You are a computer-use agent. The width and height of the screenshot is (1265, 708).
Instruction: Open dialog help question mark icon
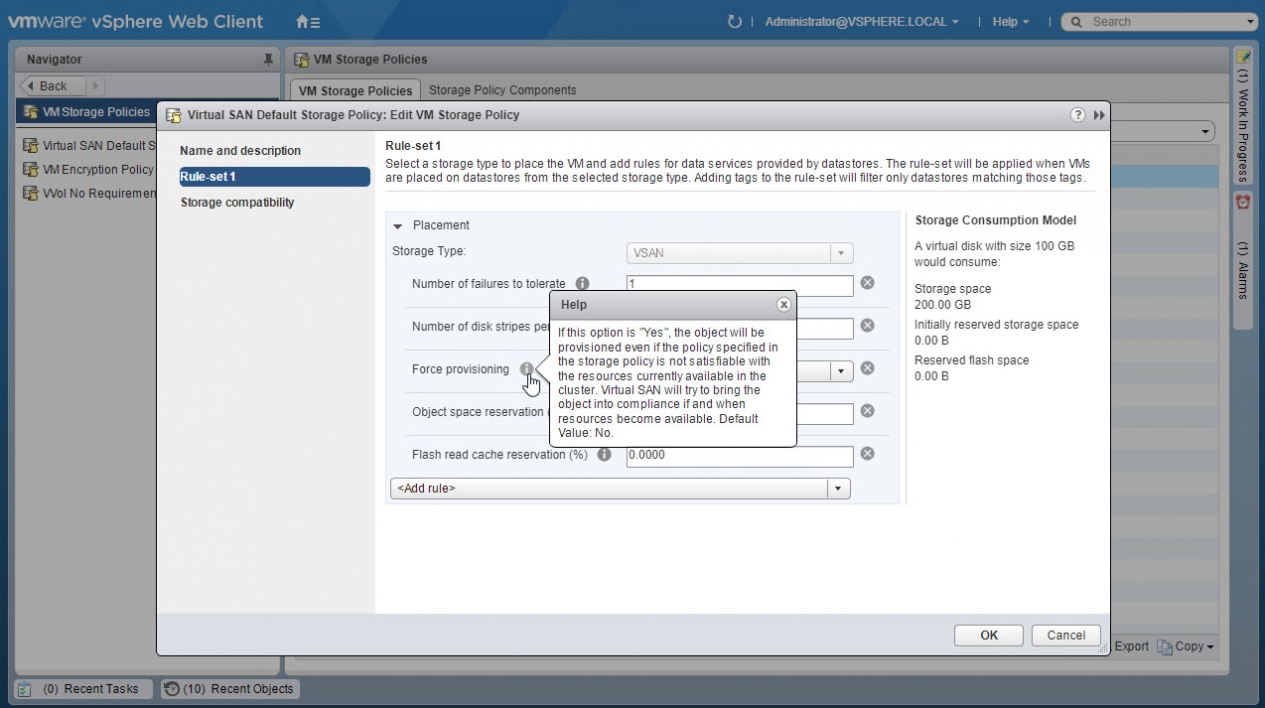1078,115
